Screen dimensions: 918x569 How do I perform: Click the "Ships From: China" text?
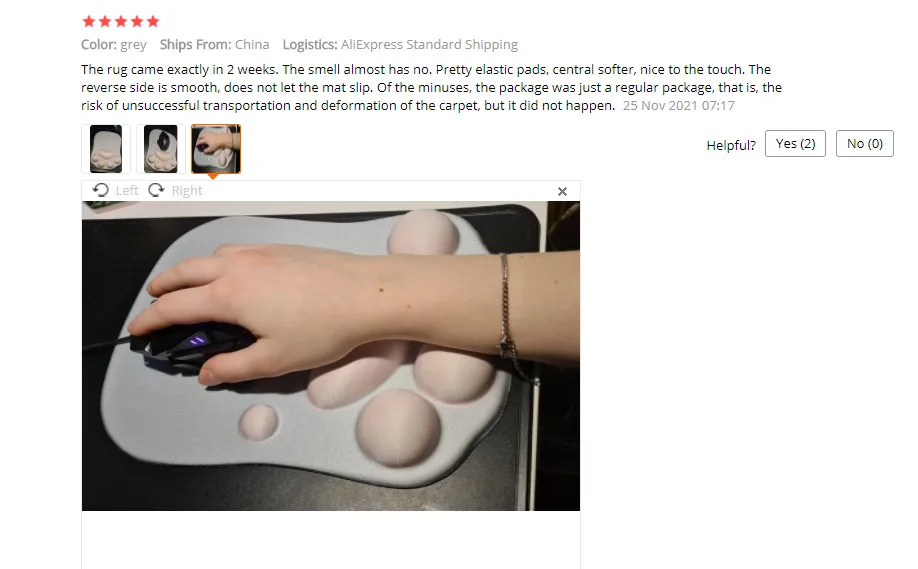[214, 44]
